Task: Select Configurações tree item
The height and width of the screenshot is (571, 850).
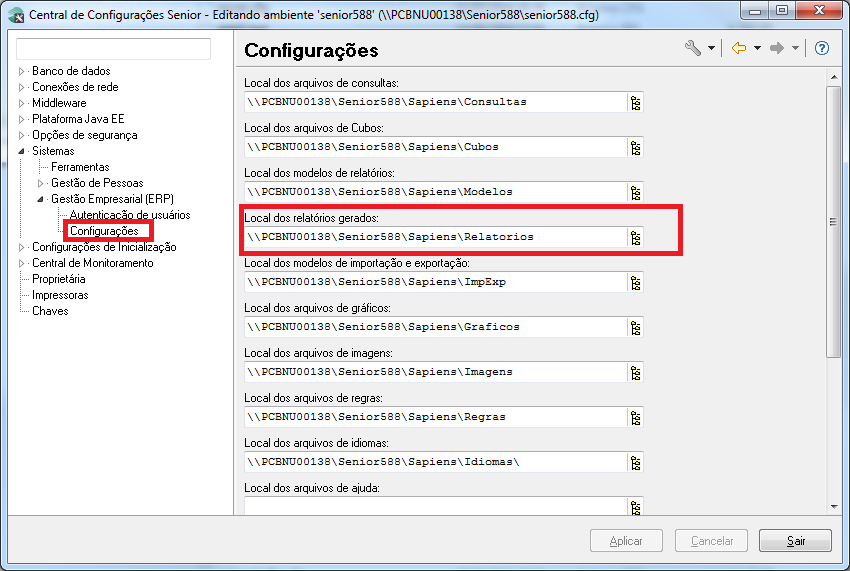Action: pyautogui.click(x=104, y=231)
